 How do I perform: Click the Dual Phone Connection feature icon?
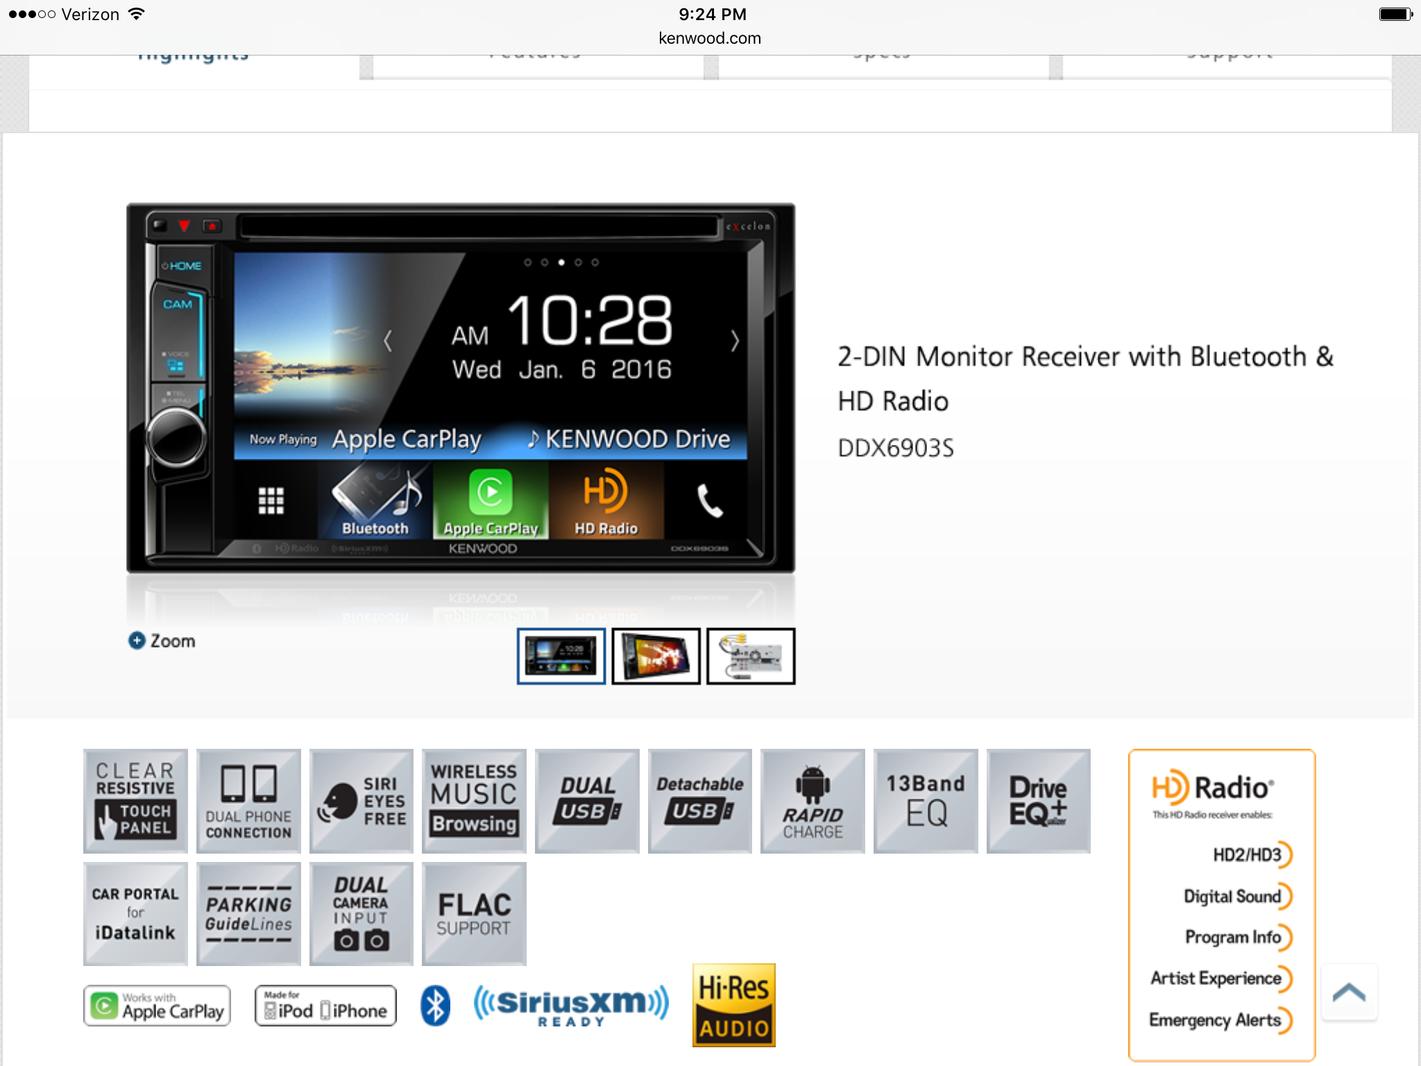coord(248,801)
